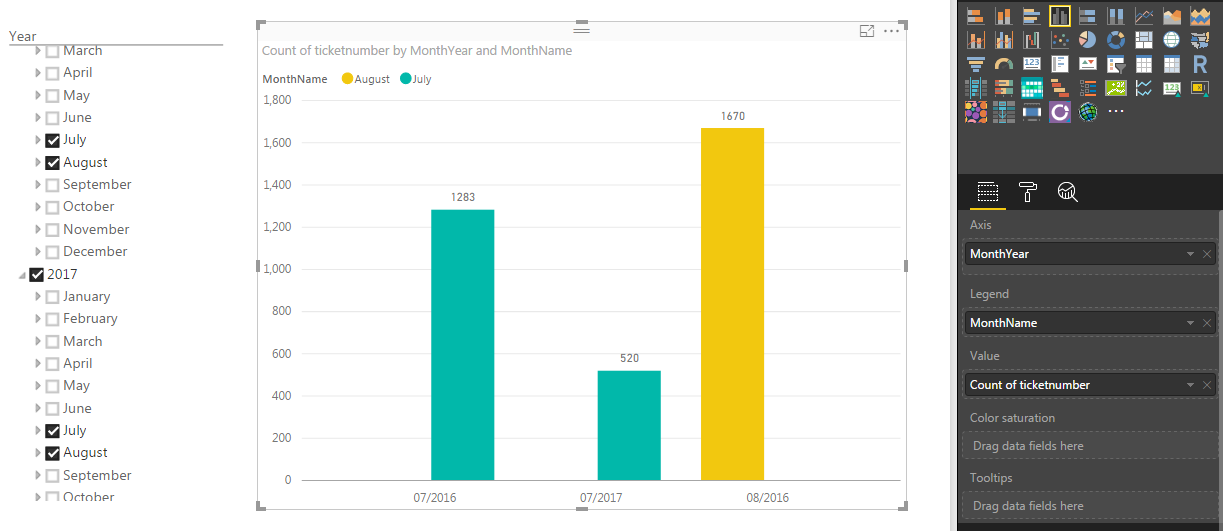This screenshot has height=531, width=1223.
Task: Open the MonthYear field dropdown arrow
Action: [1190, 254]
